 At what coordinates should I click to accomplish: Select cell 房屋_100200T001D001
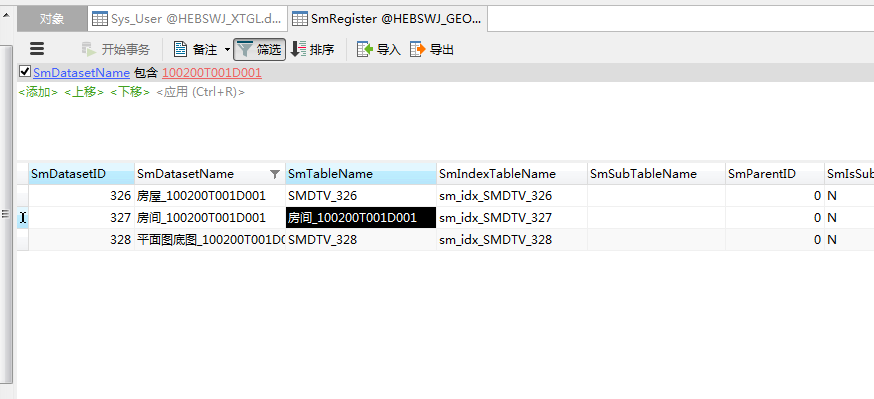point(210,196)
